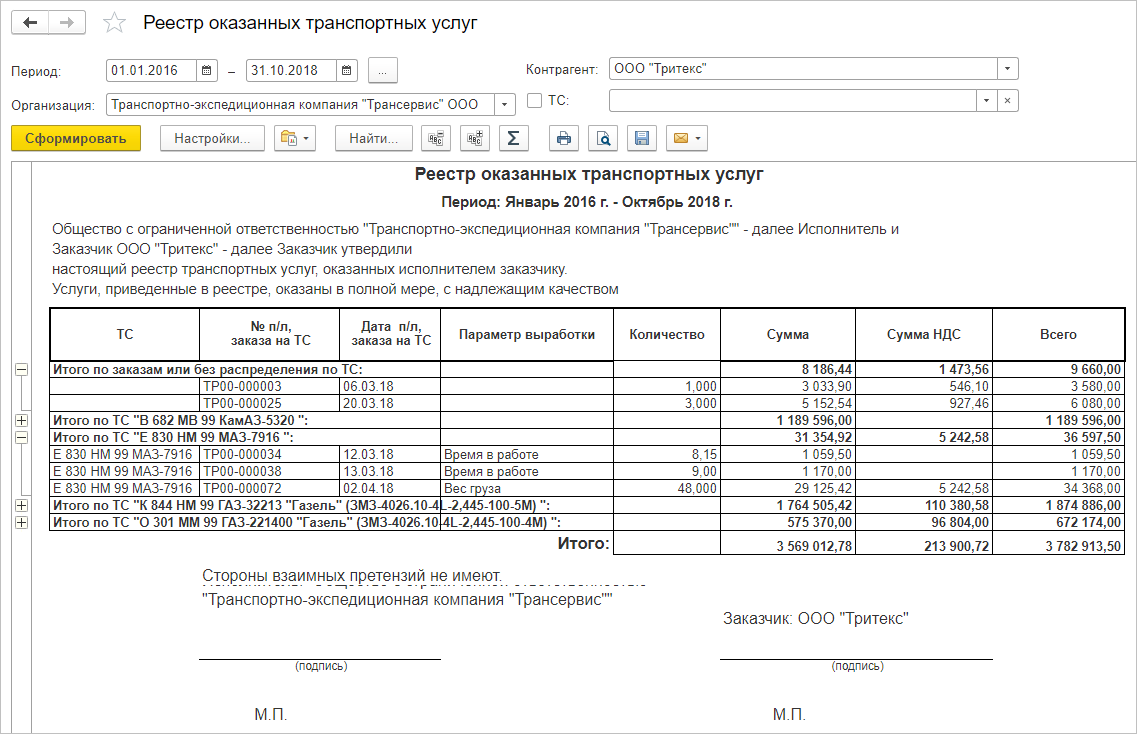
Task: Enable the ТС filter checkbox
Action: 534,101
